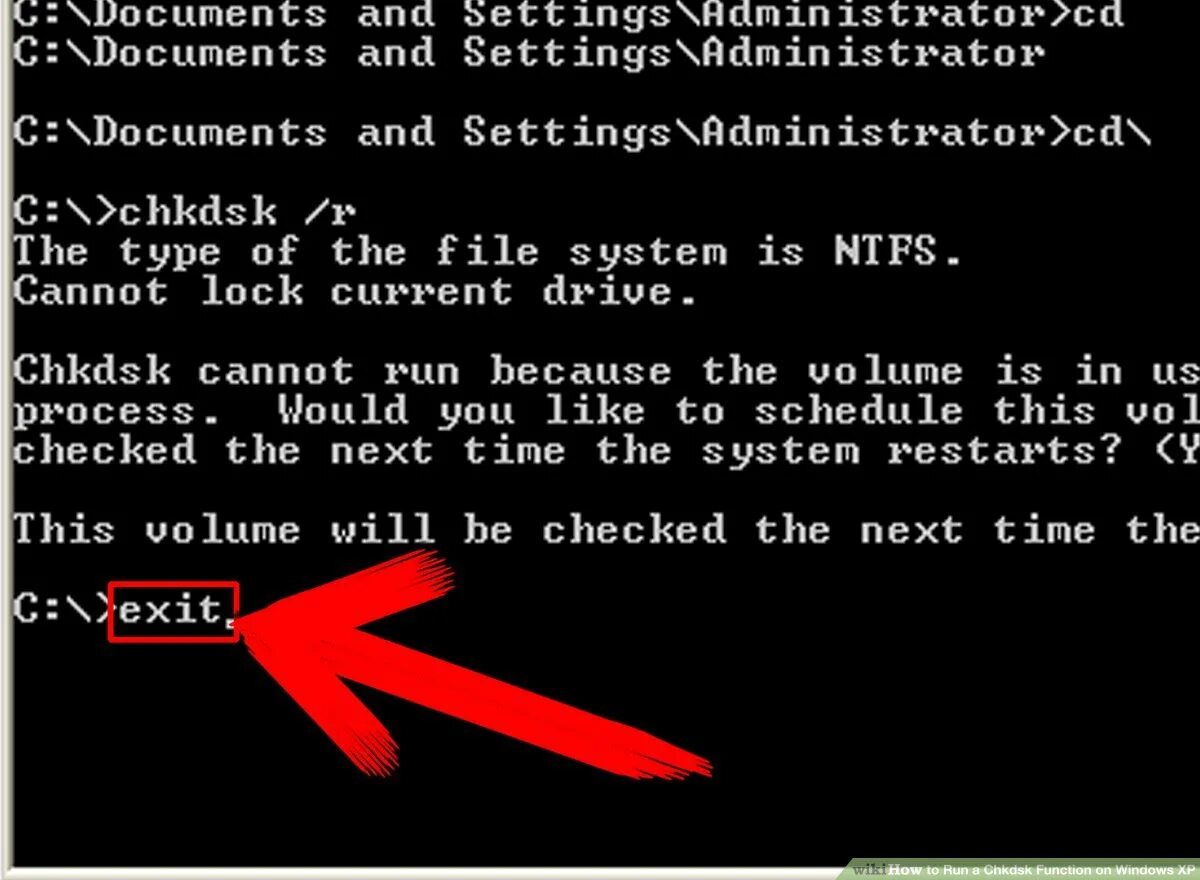The image size is (1200, 880).
Task: Place cursor at the underscore after exit
Action: coord(231,623)
